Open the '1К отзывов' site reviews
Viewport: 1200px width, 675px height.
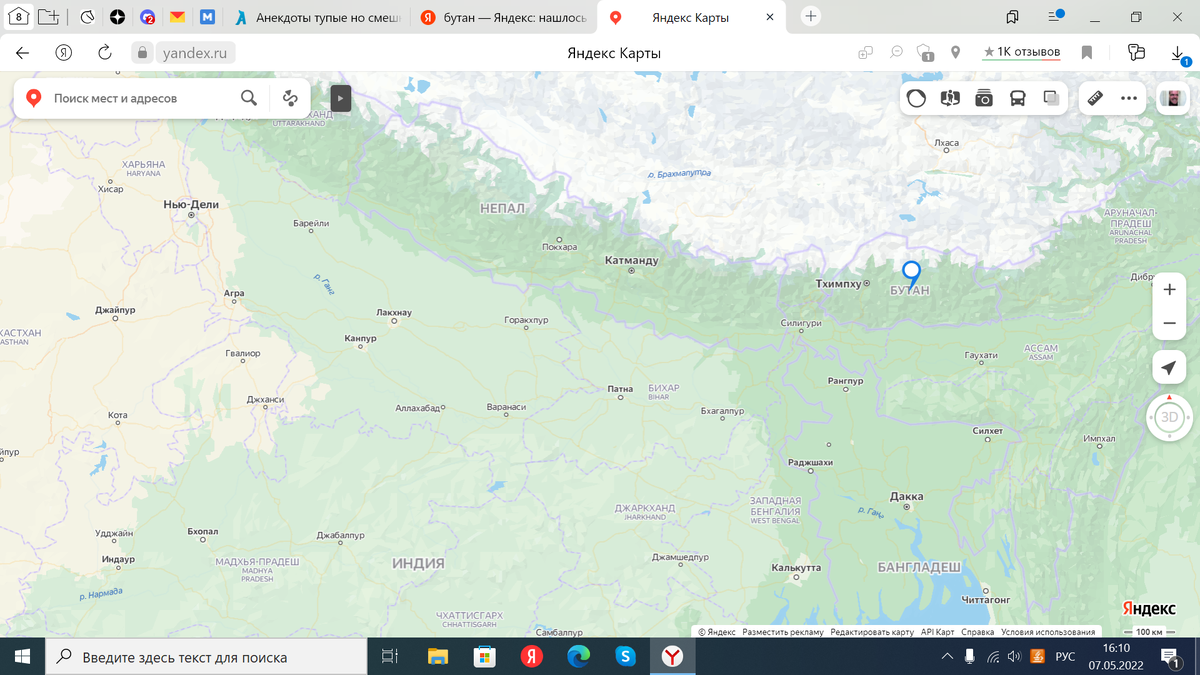pos(1021,52)
